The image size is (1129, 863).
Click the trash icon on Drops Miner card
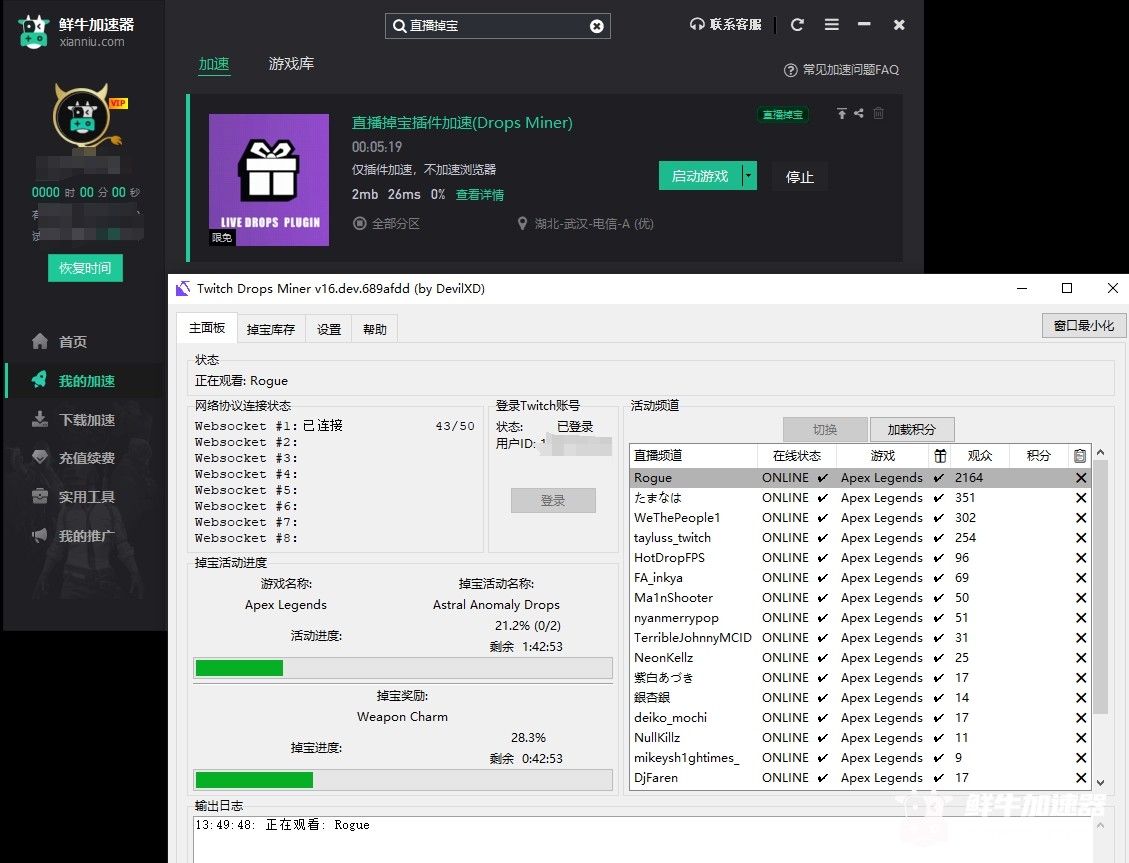pos(878,113)
